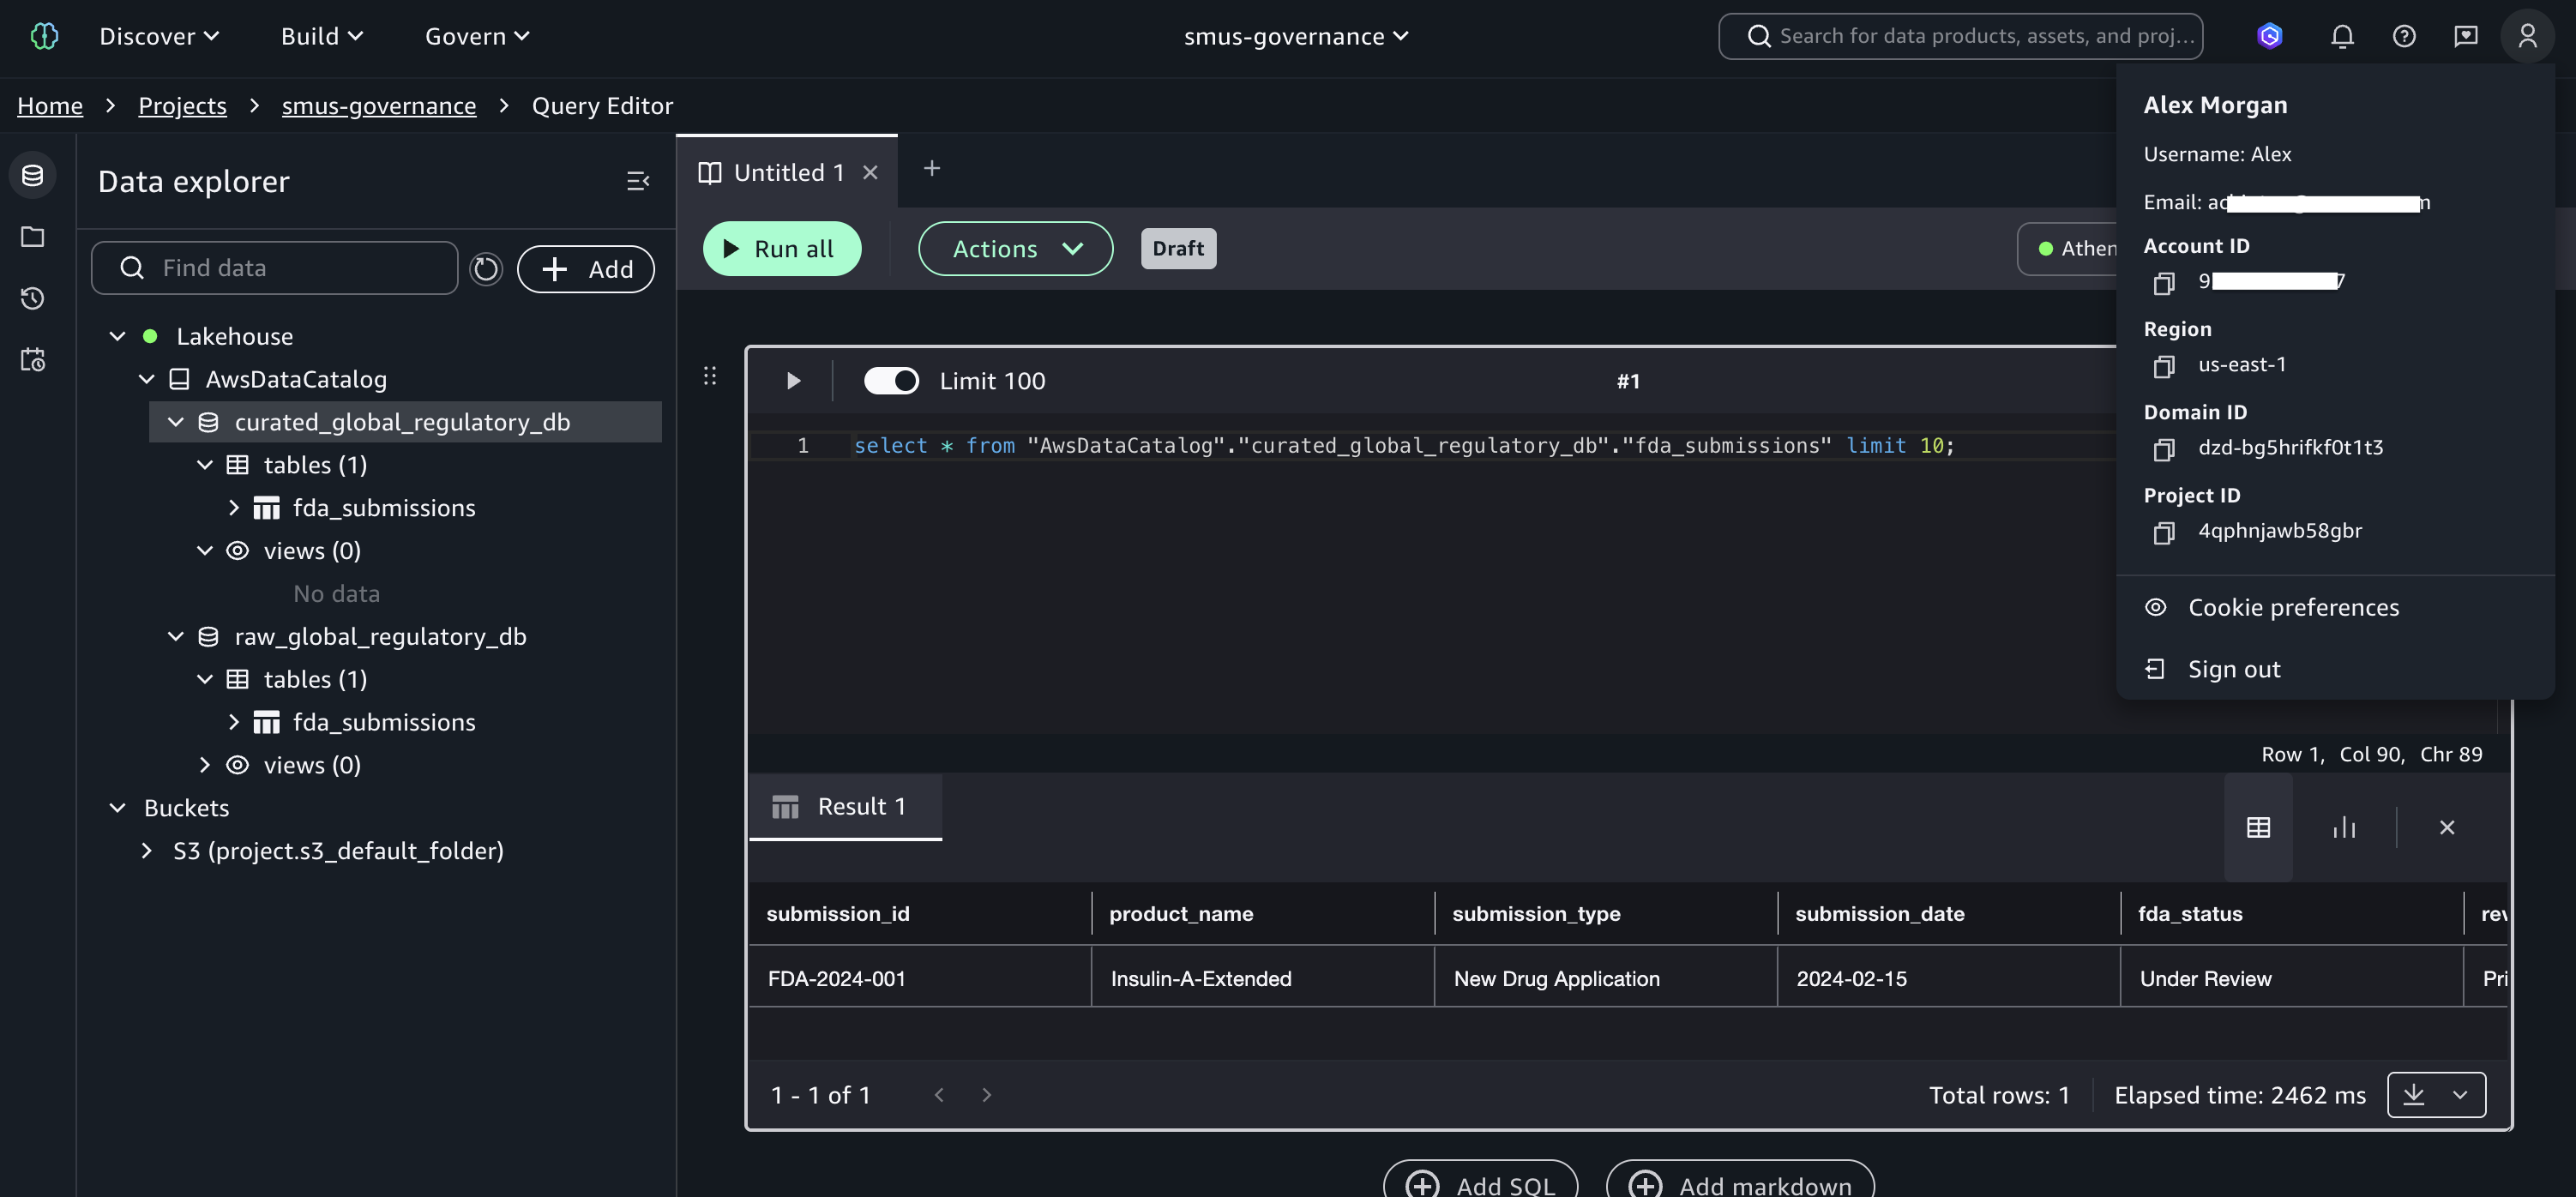The image size is (2576, 1197).
Task: Copy the Domain ID value
Action: [x=2164, y=450]
